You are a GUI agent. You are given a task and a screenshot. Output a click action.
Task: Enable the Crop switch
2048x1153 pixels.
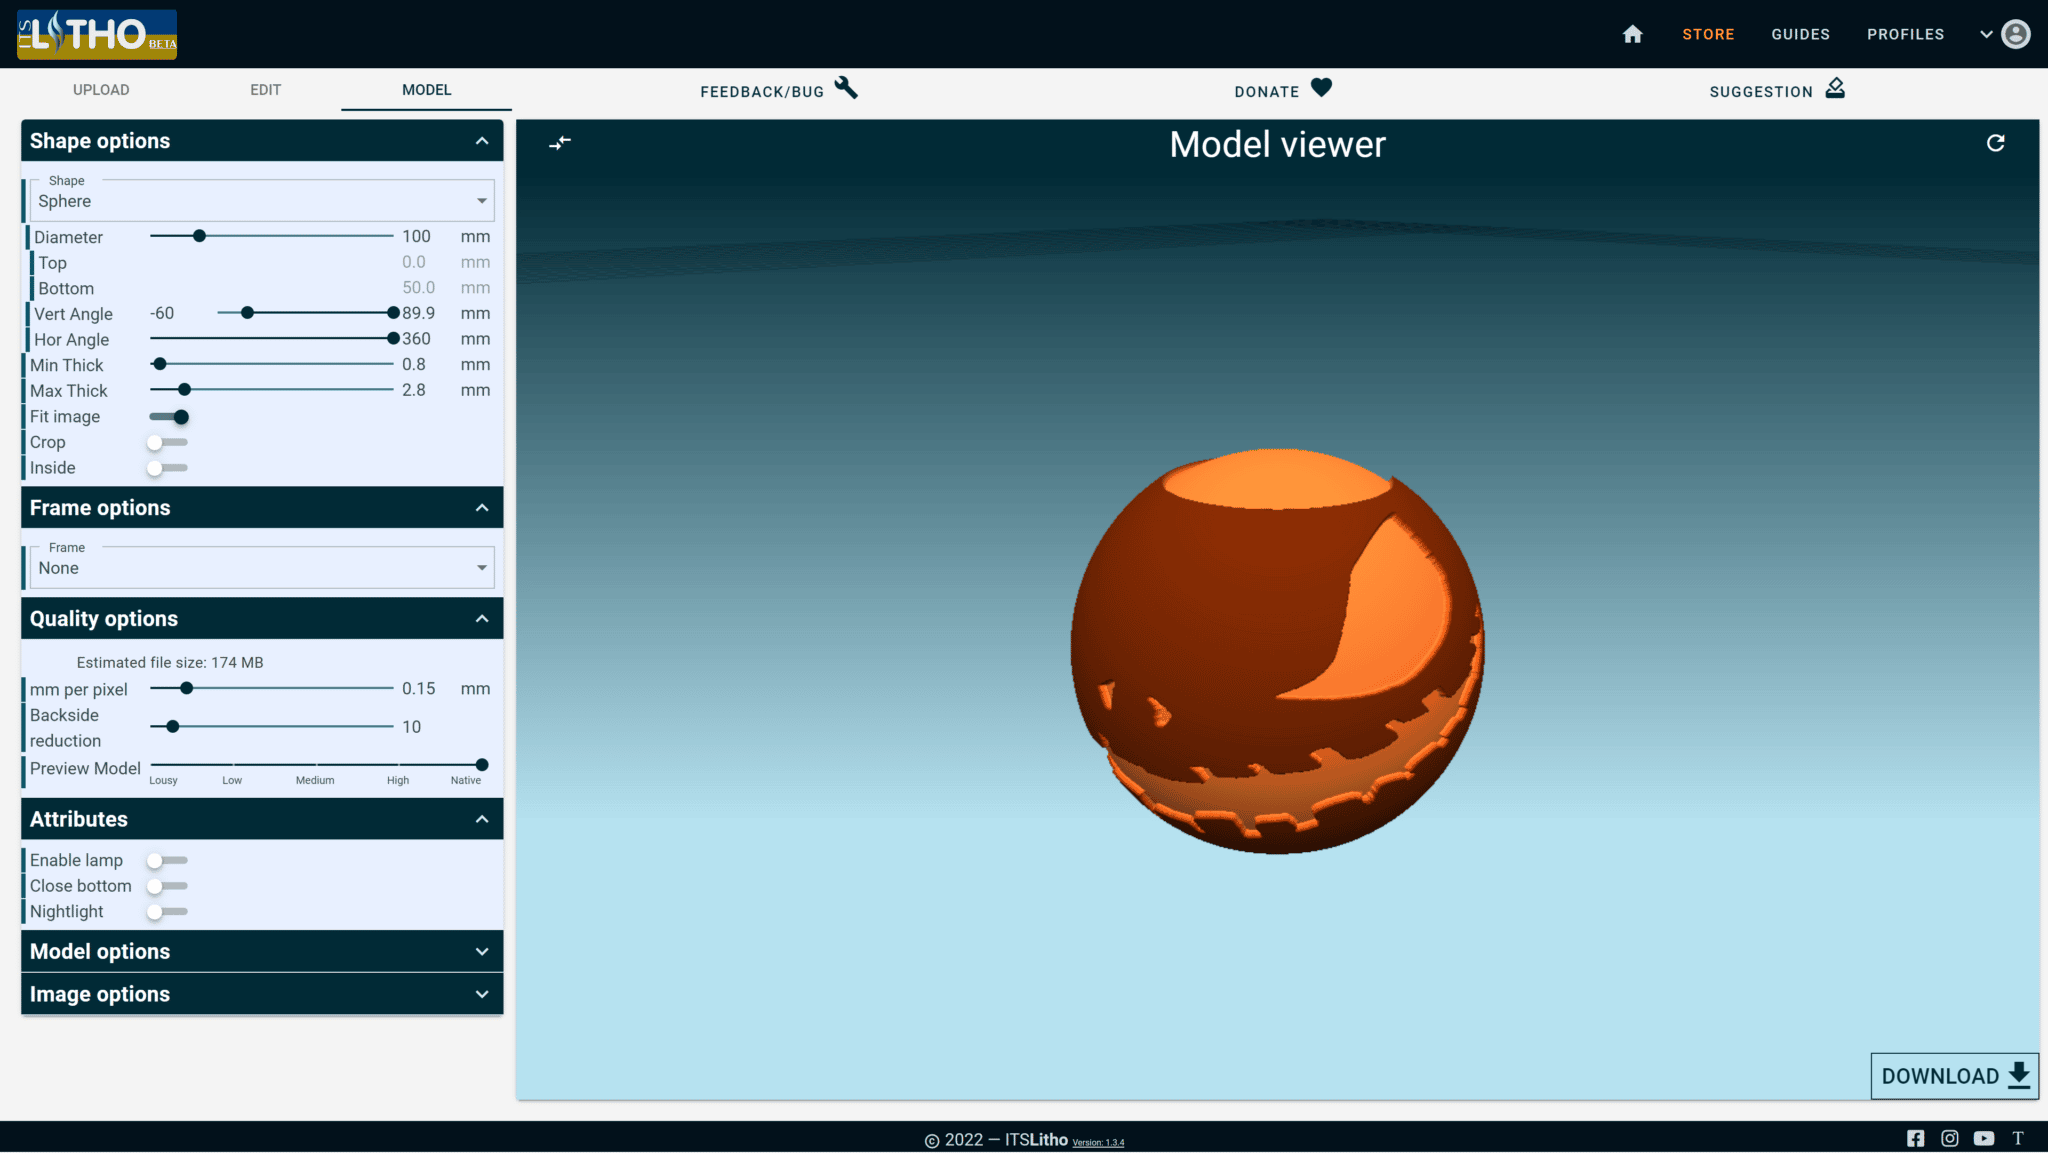(167, 442)
